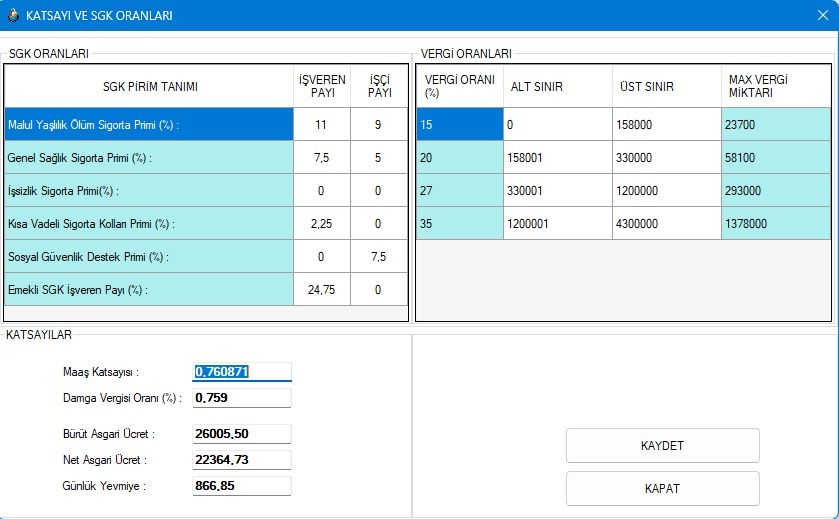Click the 15 percent tax rate cell
The width and height of the screenshot is (839, 519).
[459, 125]
